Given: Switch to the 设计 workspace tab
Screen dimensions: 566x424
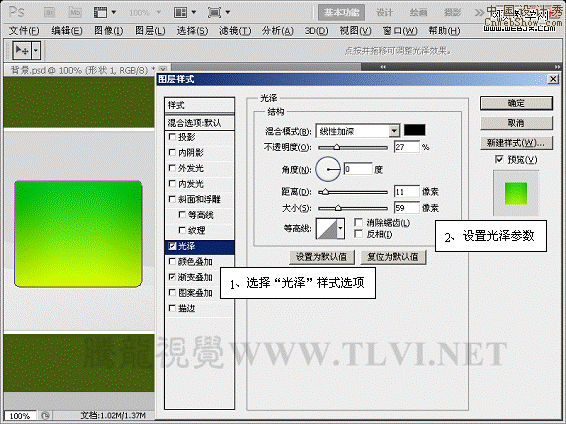Looking at the screenshot, I should pyautogui.click(x=384, y=13).
